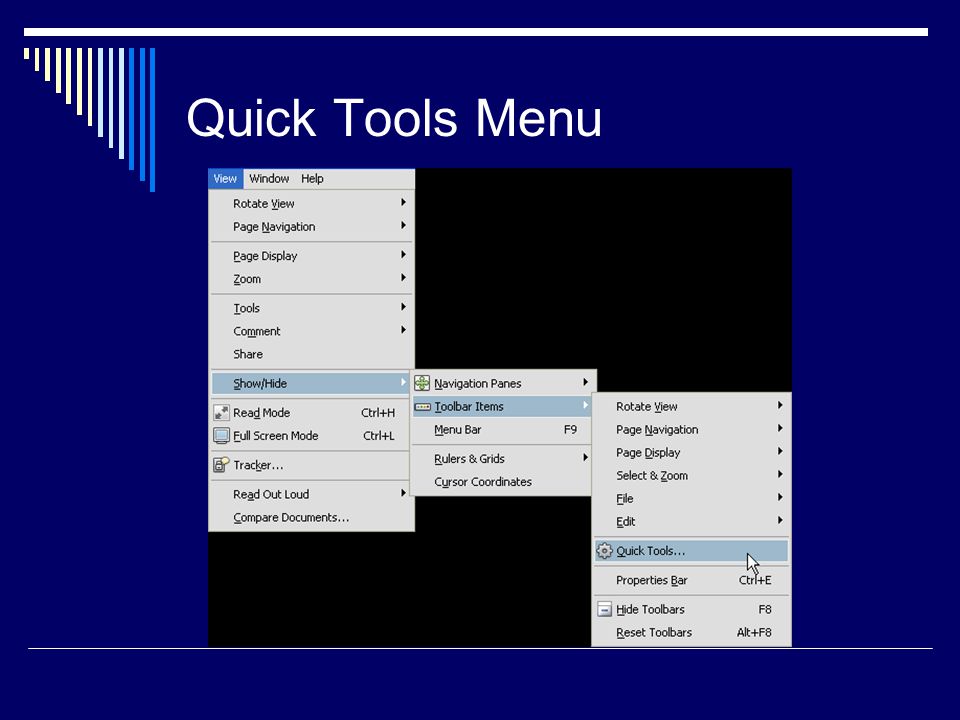This screenshot has height=720, width=960.
Task: Choose Reset Toolbars entry
Action: pos(691,632)
